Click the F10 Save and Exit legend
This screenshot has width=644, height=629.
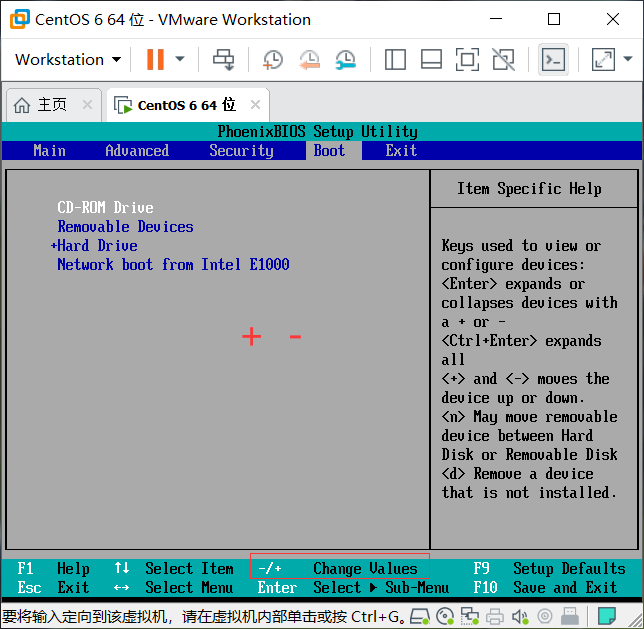click(x=545, y=588)
